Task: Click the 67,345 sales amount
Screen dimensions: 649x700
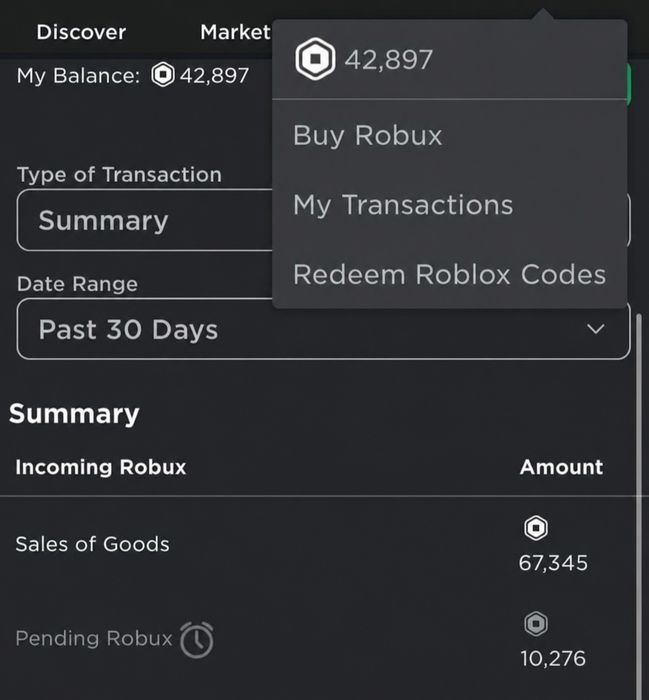Action: (553, 563)
